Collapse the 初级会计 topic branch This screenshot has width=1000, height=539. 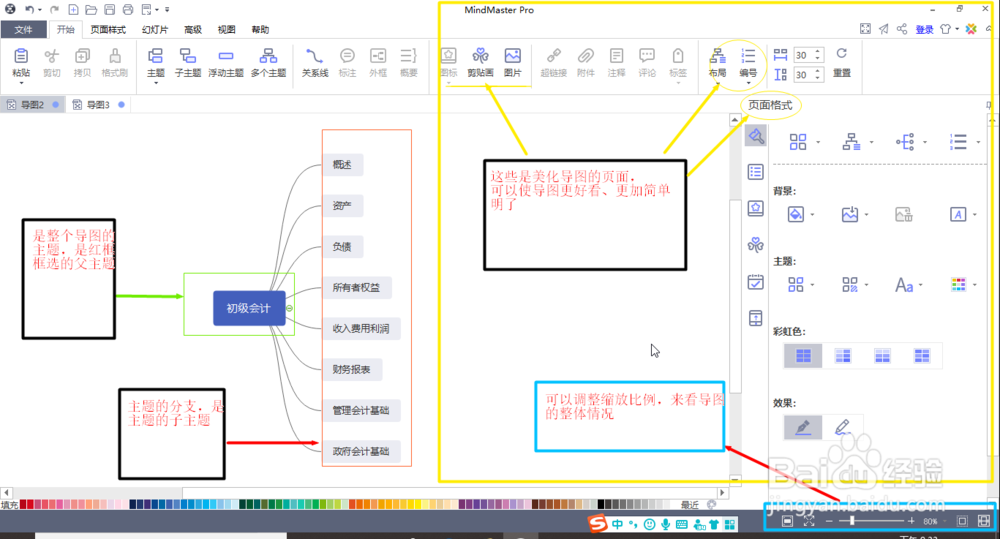[x=290, y=308]
